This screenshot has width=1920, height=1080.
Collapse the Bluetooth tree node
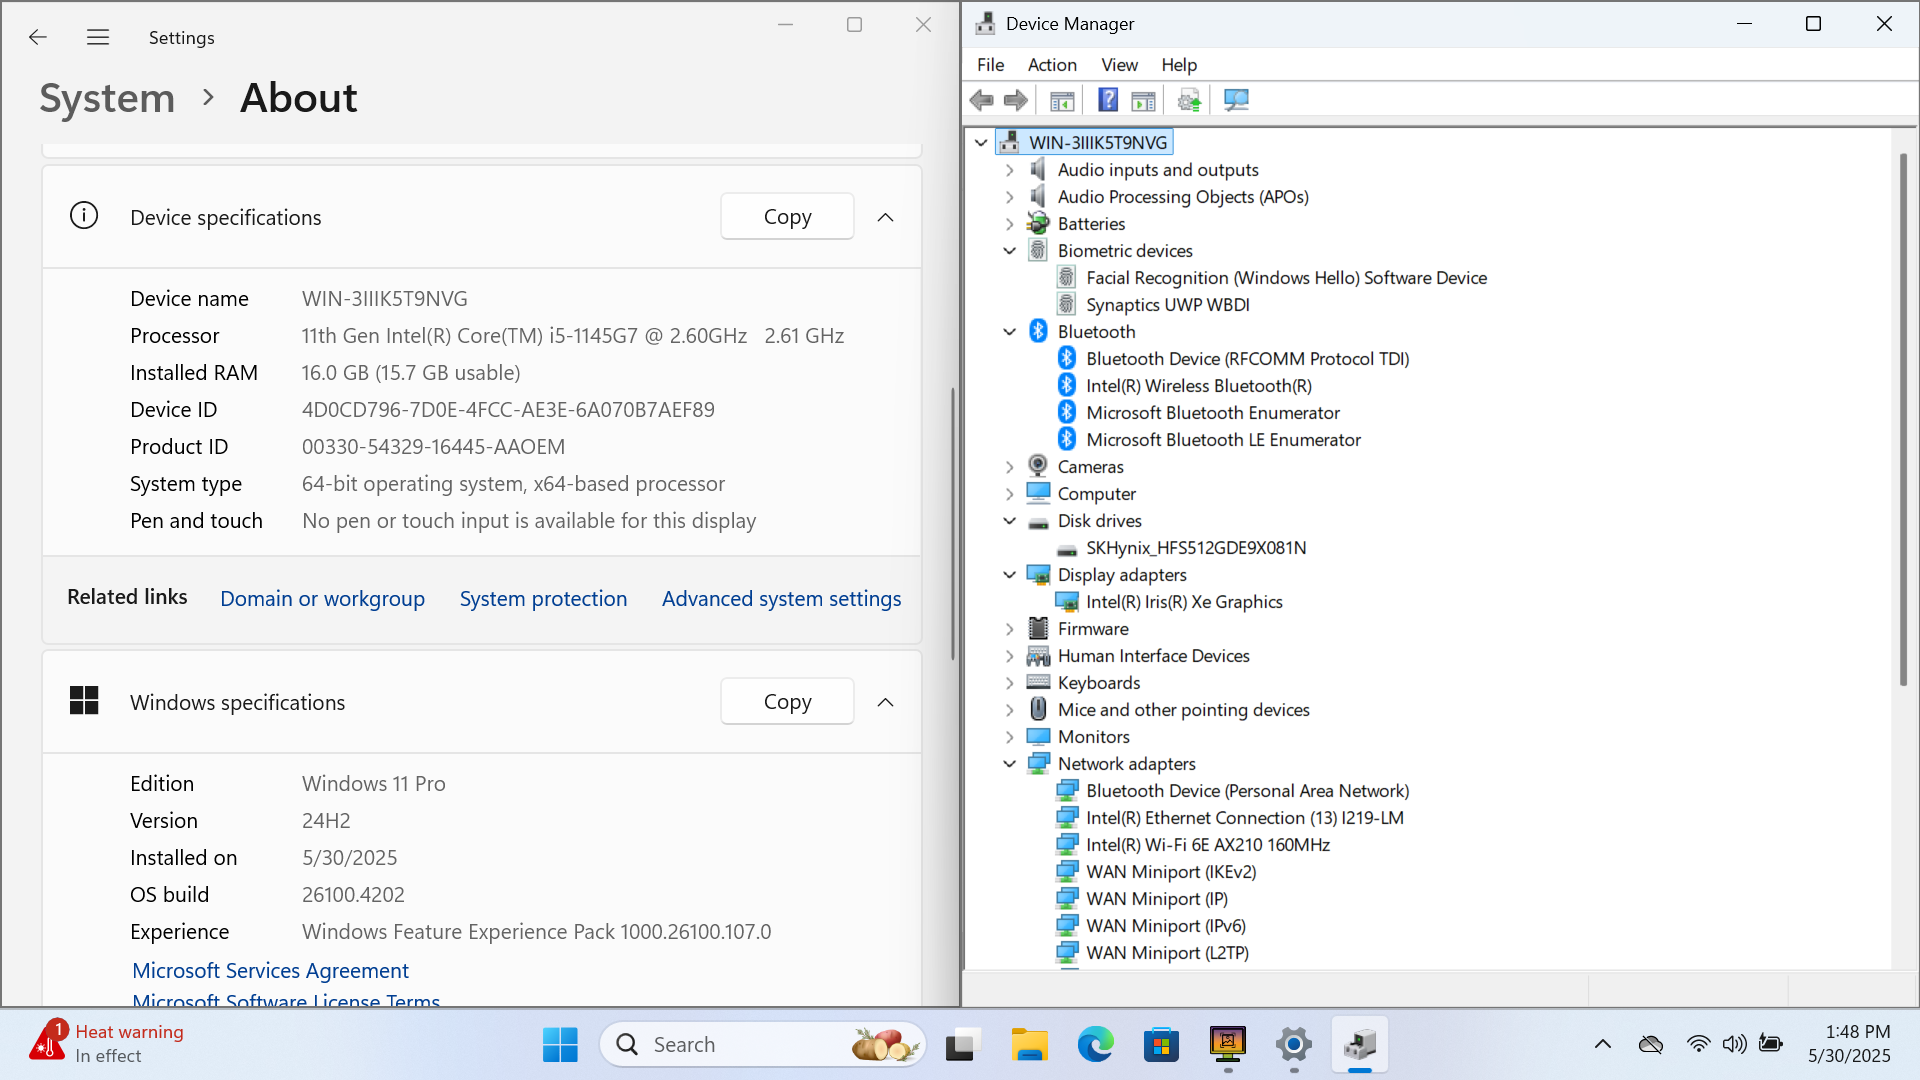click(1010, 331)
